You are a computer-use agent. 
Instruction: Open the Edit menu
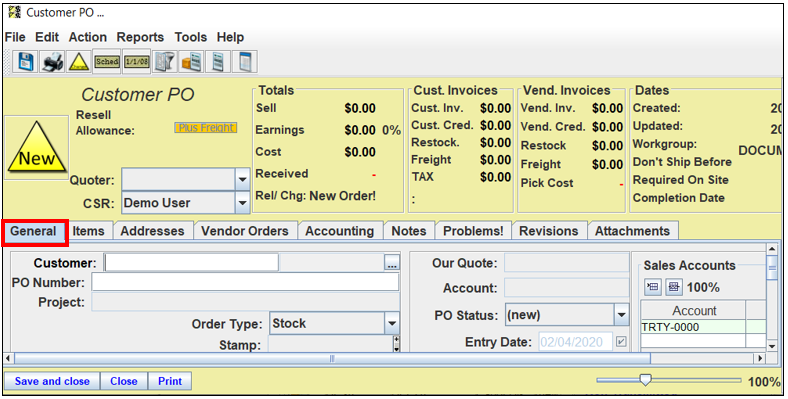(x=47, y=37)
